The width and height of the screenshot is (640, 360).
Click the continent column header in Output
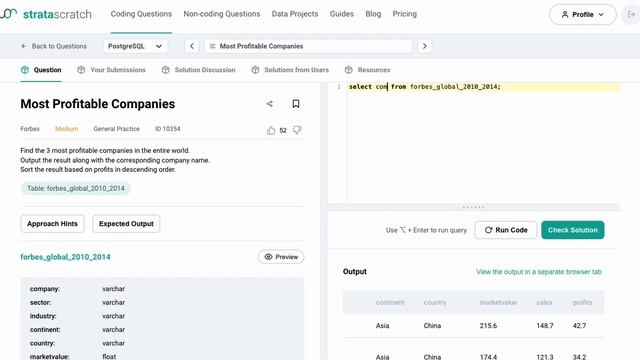click(x=390, y=302)
